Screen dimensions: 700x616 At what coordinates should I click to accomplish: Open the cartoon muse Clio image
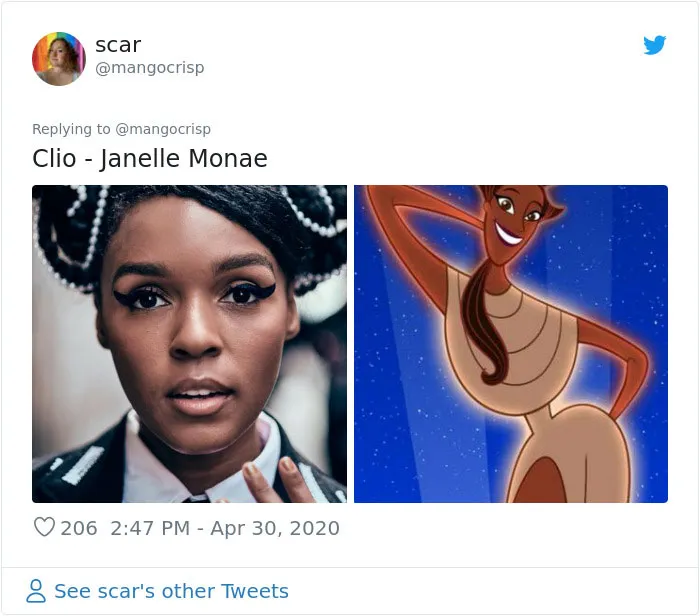[x=511, y=344]
